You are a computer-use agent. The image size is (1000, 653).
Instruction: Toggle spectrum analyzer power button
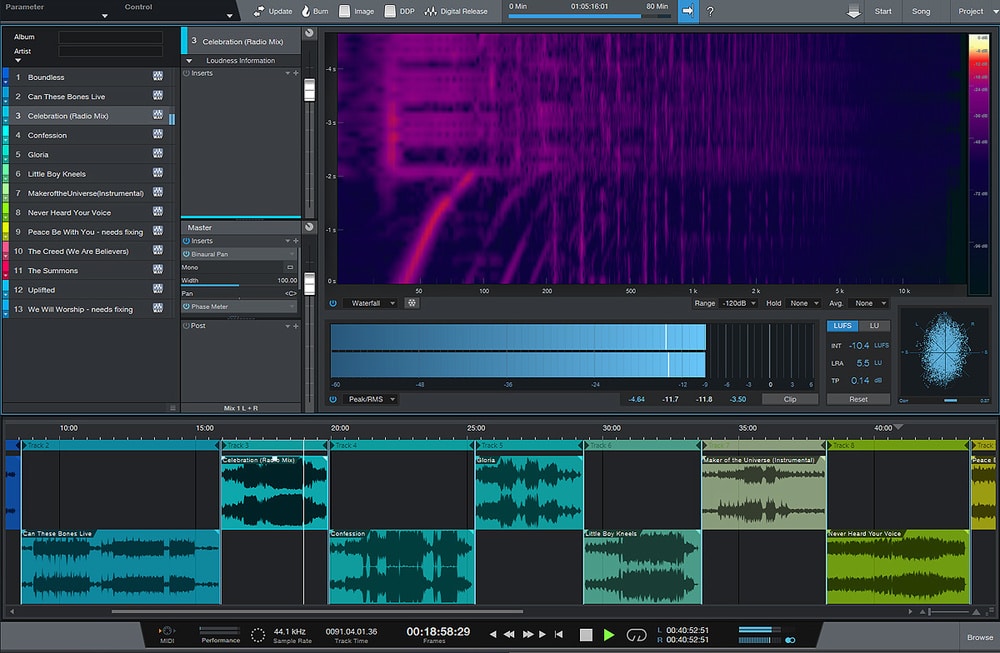pos(333,303)
